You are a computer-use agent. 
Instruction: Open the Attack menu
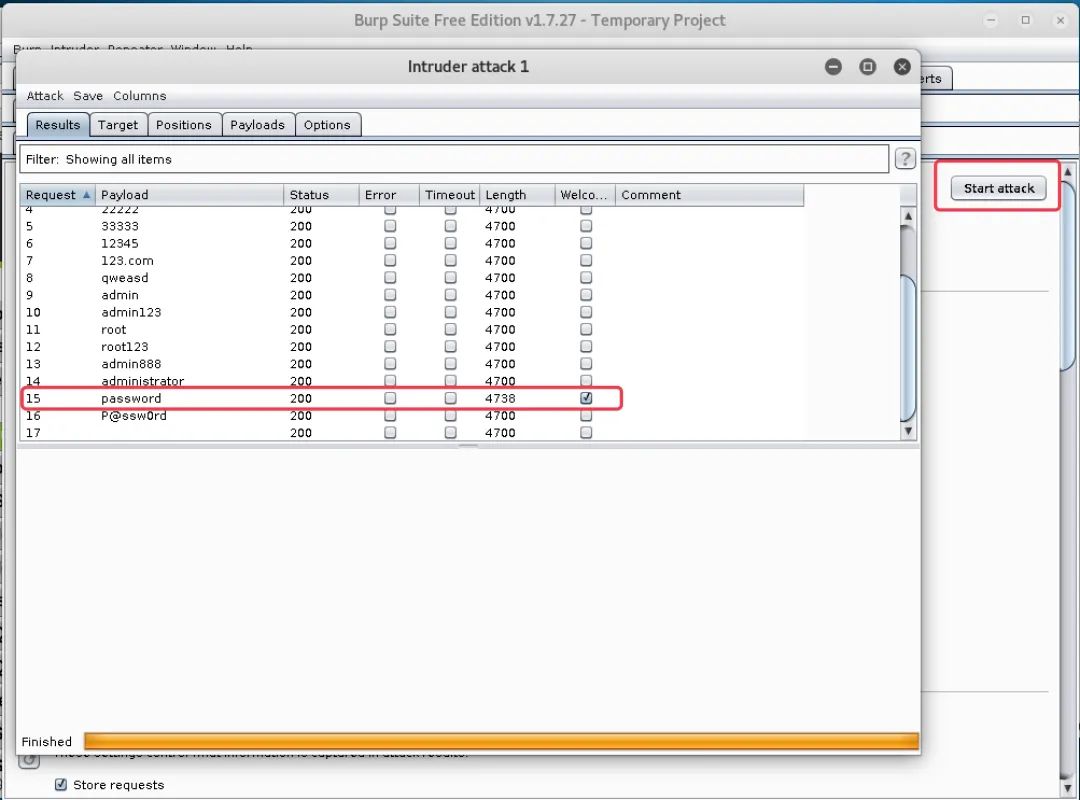tap(45, 96)
